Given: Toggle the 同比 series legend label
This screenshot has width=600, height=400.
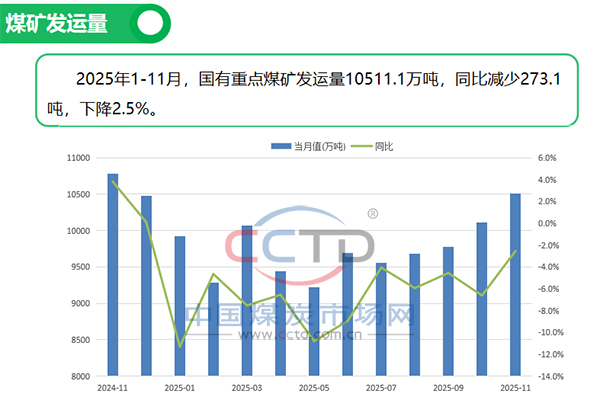Looking at the screenshot, I should 384,147.
